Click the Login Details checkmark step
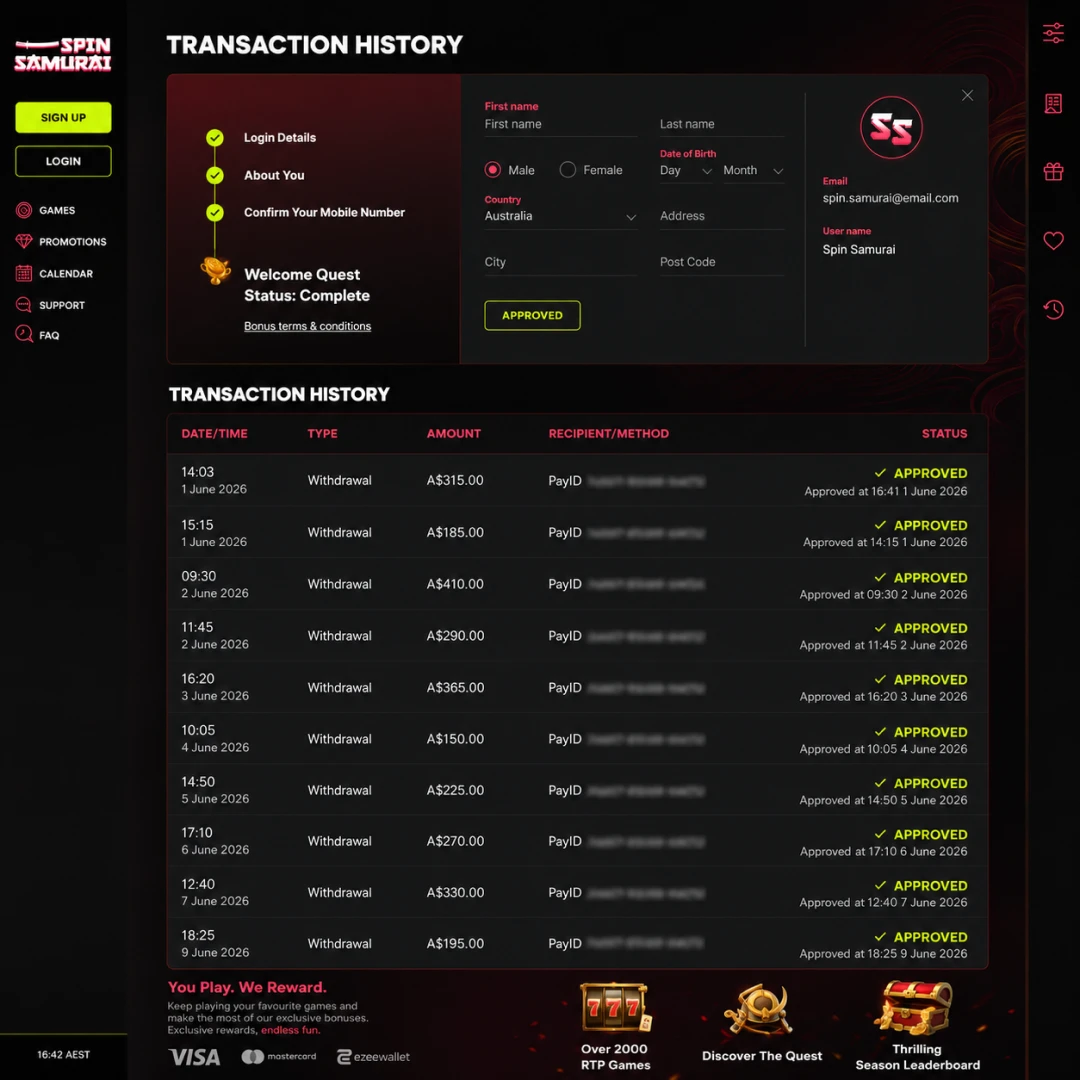This screenshot has height=1080, width=1080. pos(215,138)
